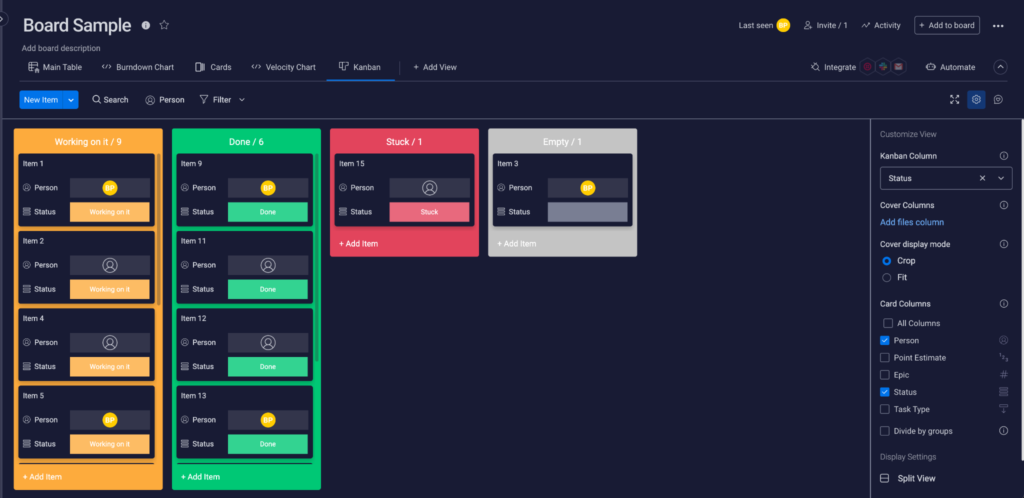Open the Velocity Chart tab

click(x=283, y=67)
